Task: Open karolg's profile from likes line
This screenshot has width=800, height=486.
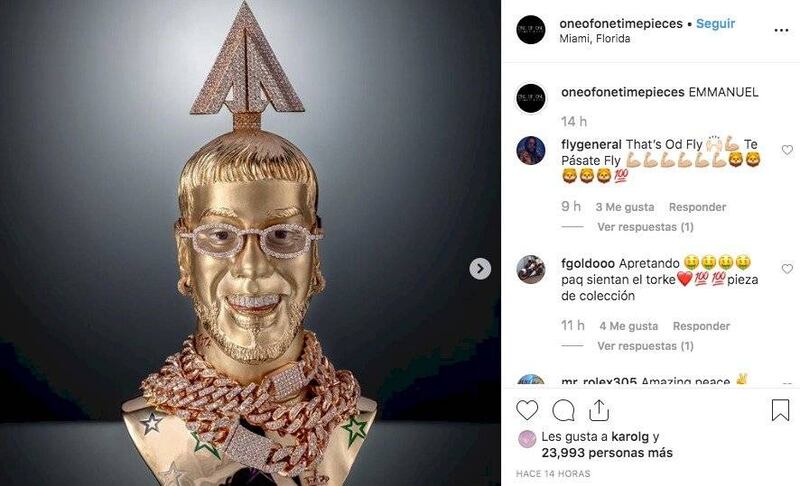Action: pyautogui.click(x=630, y=437)
